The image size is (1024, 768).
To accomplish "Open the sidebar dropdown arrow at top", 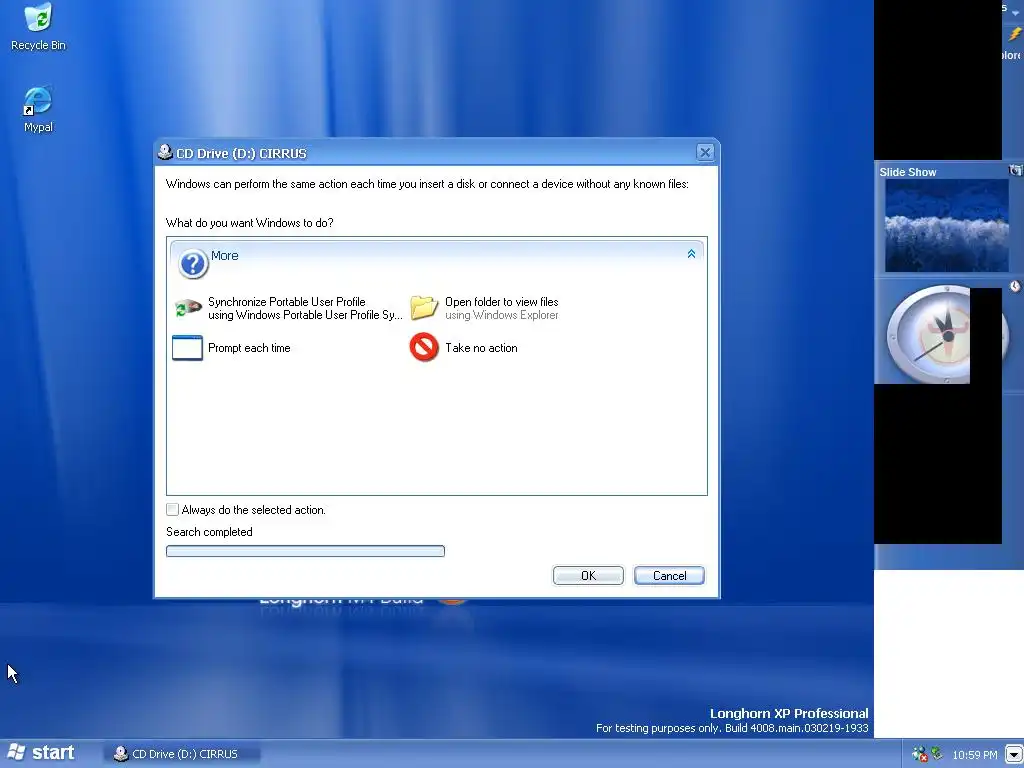I will point(1016,13).
